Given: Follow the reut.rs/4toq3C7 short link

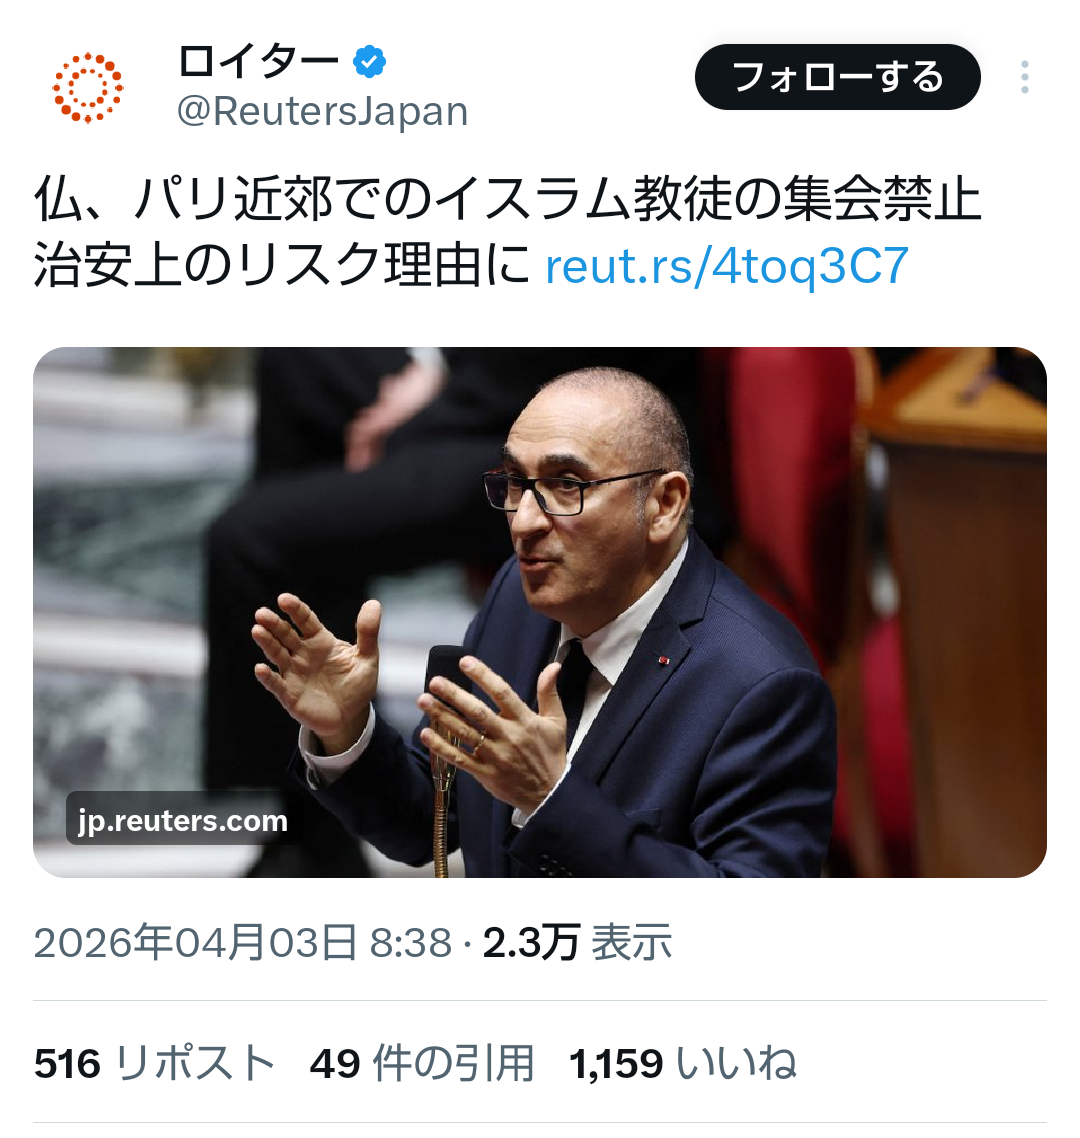Looking at the screenshot, I should click(x=727, y=266).
